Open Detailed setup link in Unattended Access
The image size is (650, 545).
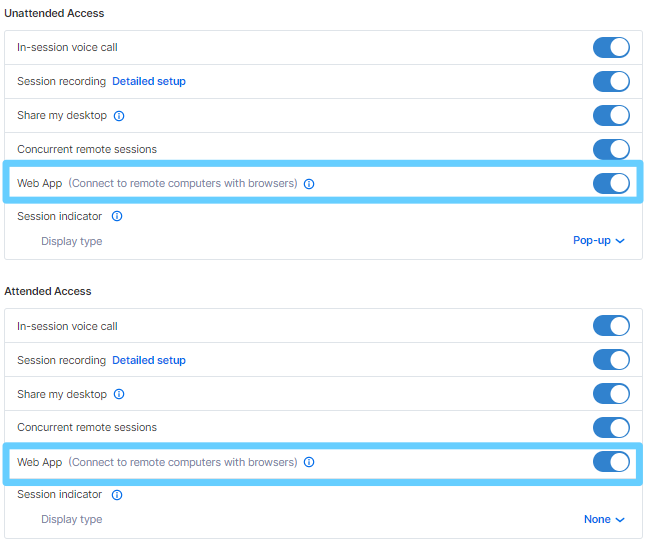point(149,81)
